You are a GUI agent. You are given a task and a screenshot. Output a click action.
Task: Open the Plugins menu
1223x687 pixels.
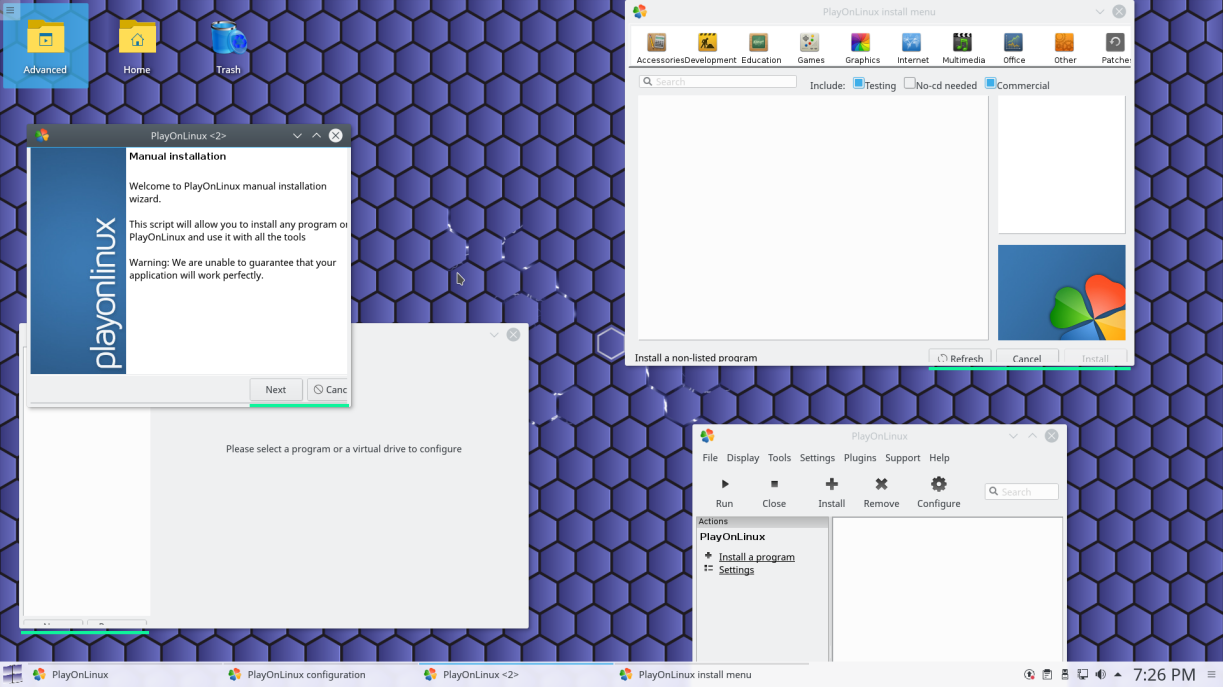coord(860,458)
